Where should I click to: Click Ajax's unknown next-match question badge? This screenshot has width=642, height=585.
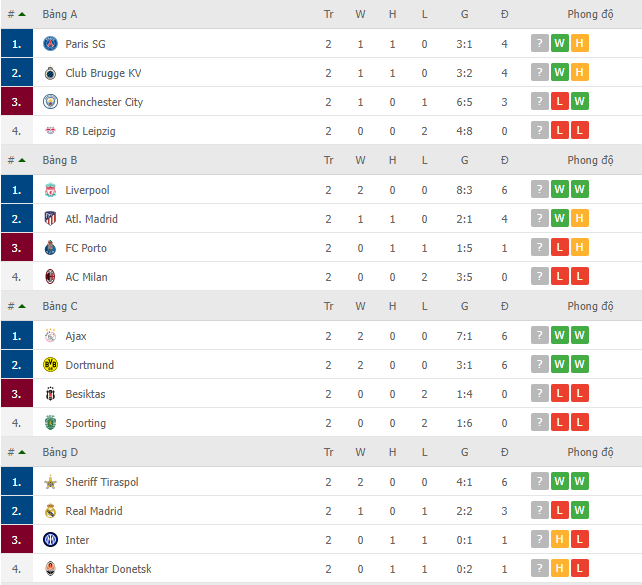[540, 335]
